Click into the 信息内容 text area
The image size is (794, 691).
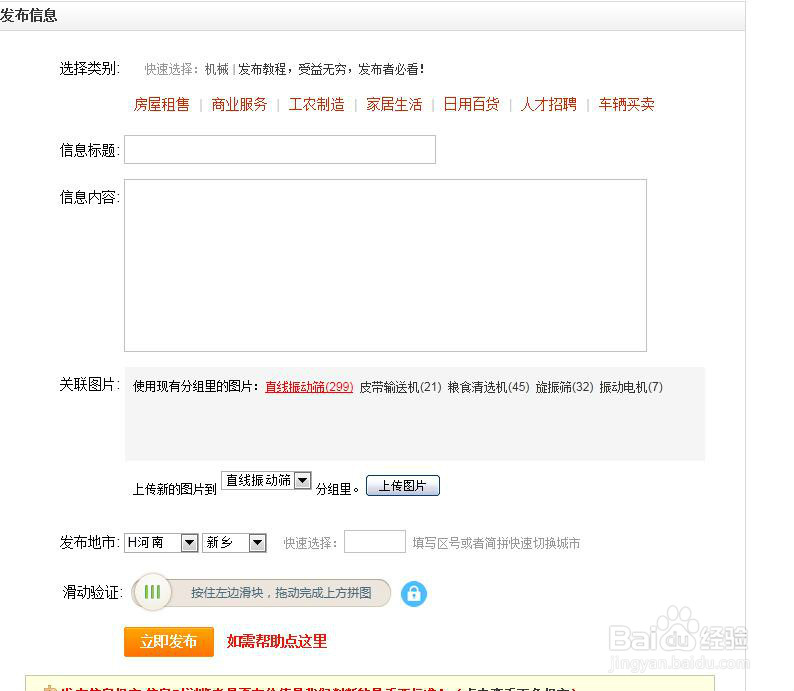click(x=385, y=265)
